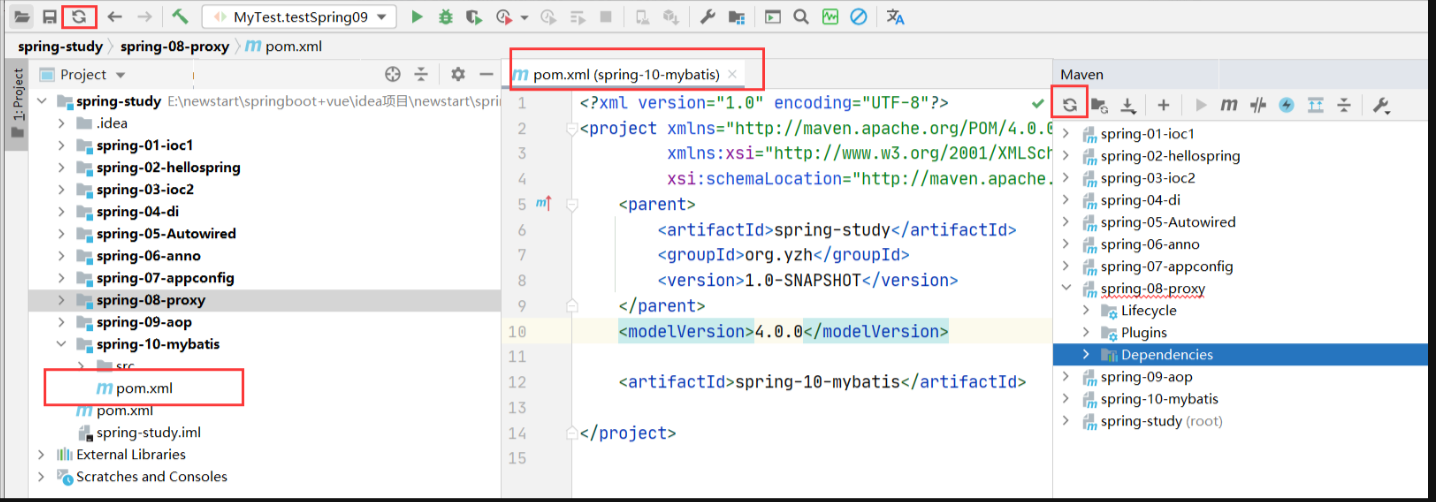Click Execute Maven Goal 'm' icon
The image size is (1436, 502).
(1229, 104)
